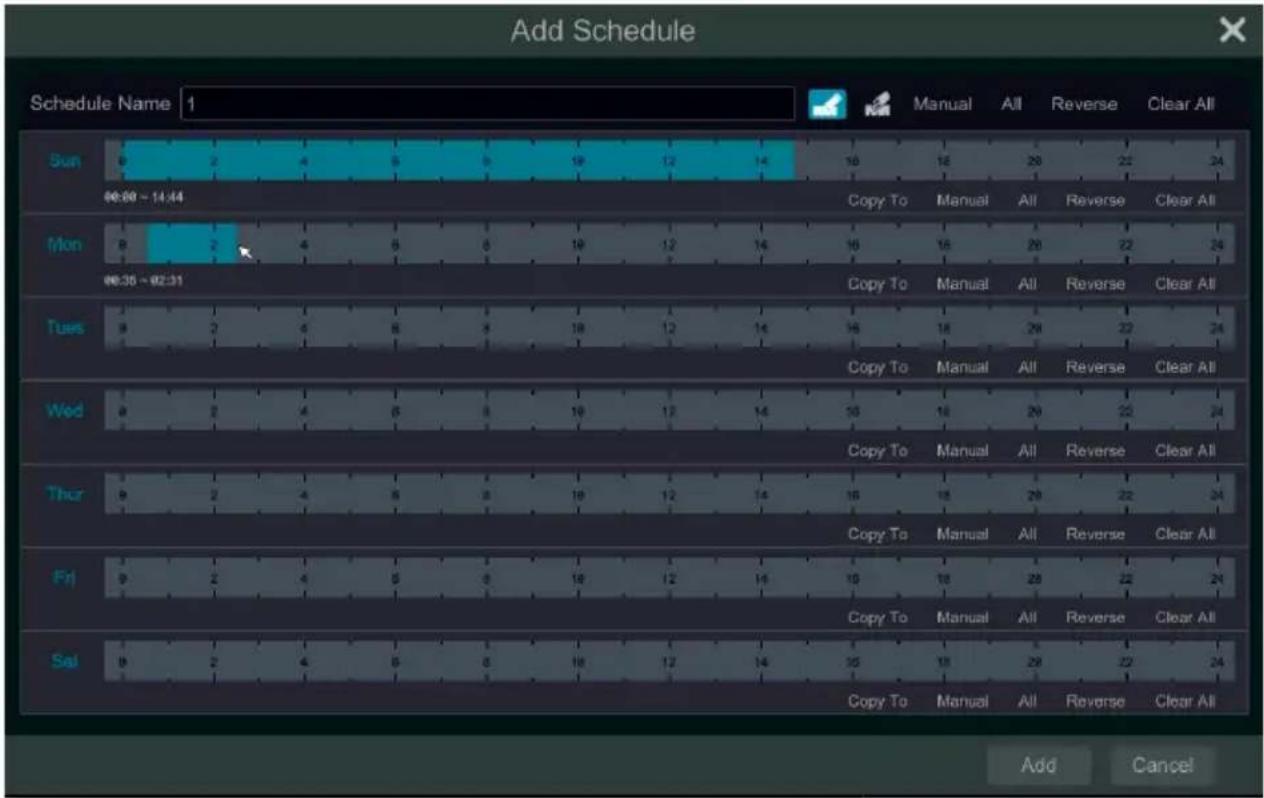This screenshot has height=798, width=1264.
Task: Click Copy To under Thur timeline
Action: [877, 534]
